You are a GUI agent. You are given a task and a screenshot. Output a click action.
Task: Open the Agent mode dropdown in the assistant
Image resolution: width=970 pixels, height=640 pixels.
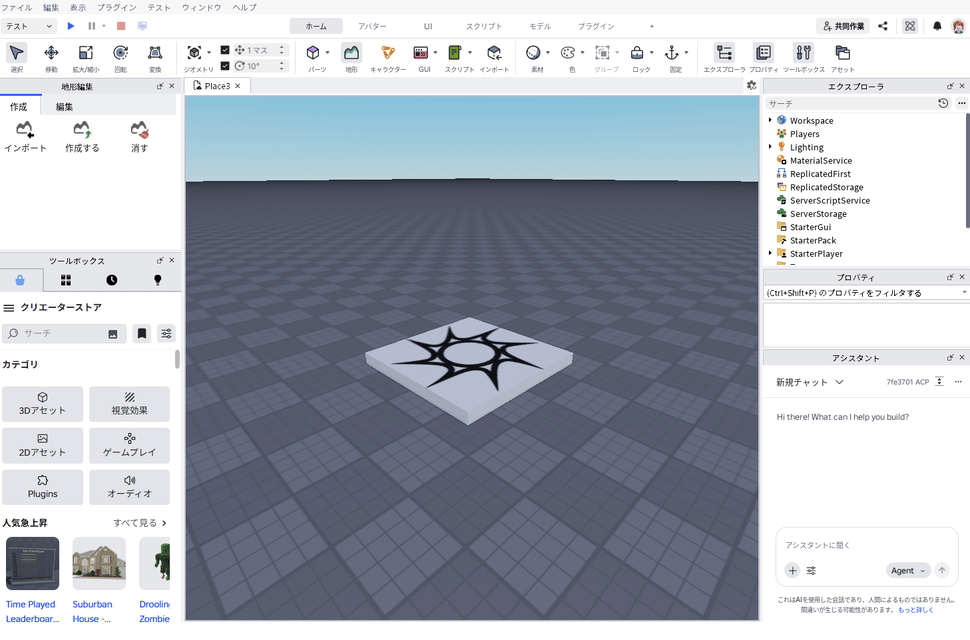click(908, 571)
